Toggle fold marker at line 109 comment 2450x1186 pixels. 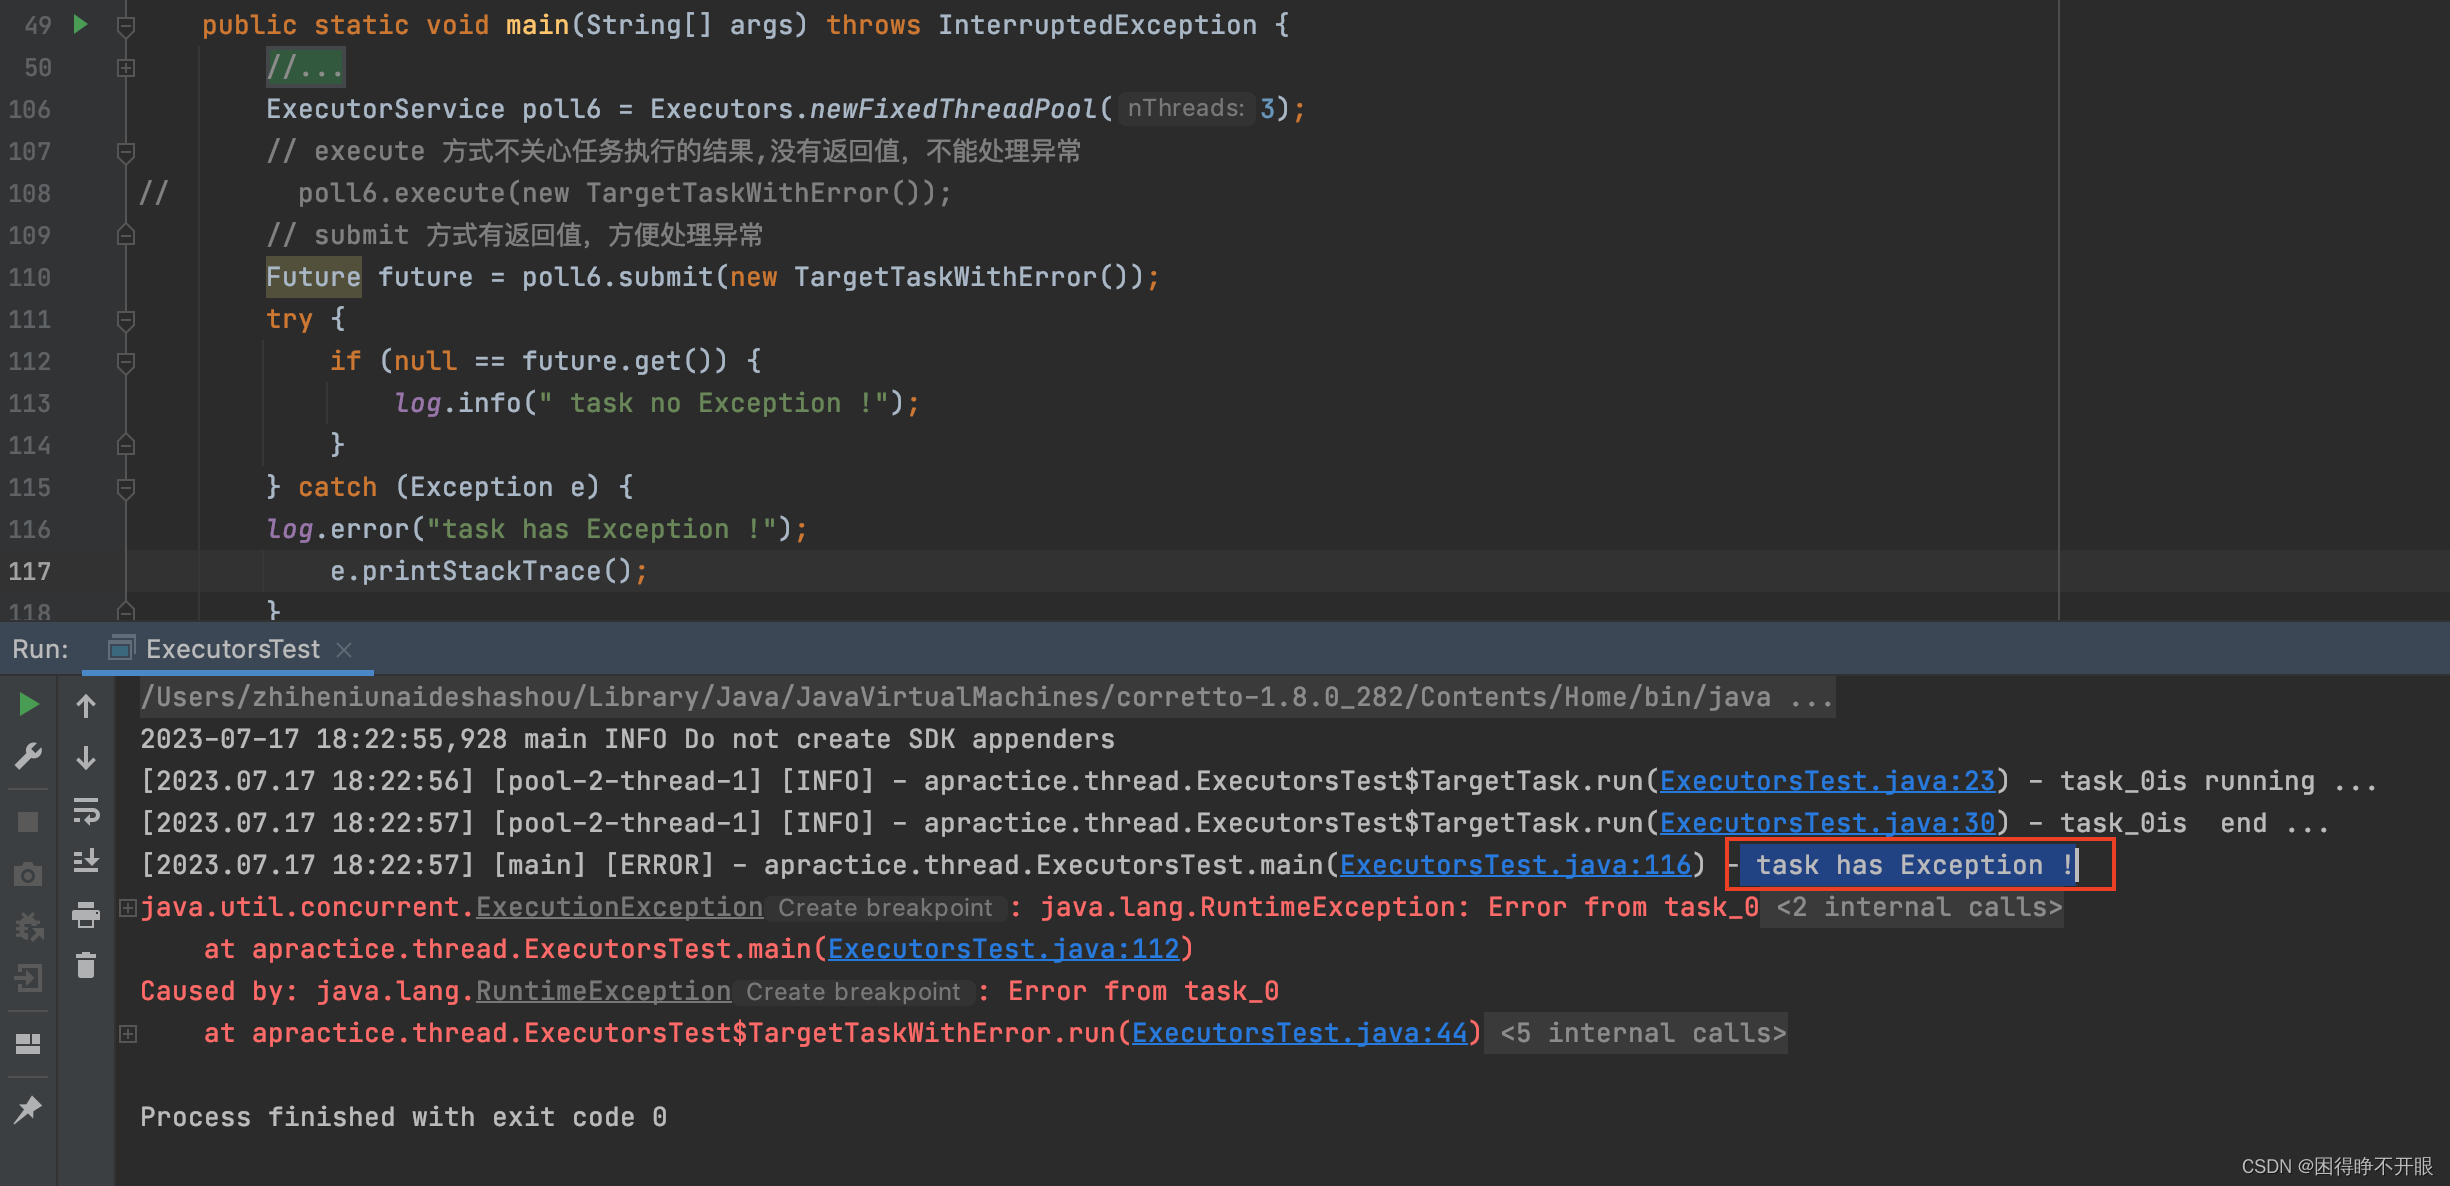[126, 235]
